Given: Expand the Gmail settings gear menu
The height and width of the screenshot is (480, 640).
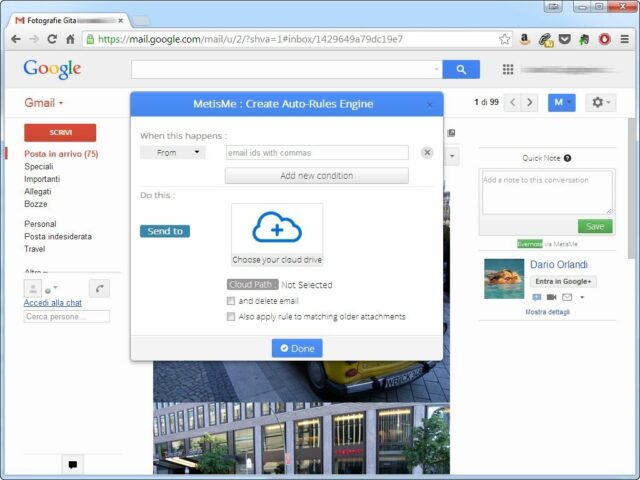Looking at the screenshot, I should (600, 103).
